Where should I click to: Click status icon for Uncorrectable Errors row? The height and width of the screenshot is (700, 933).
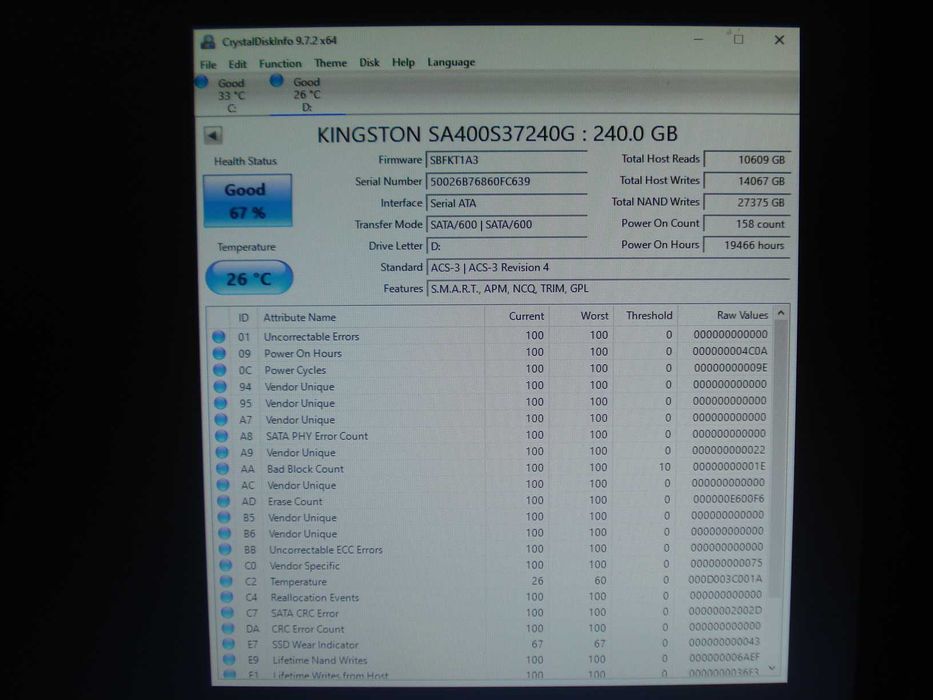pos(218,337)
